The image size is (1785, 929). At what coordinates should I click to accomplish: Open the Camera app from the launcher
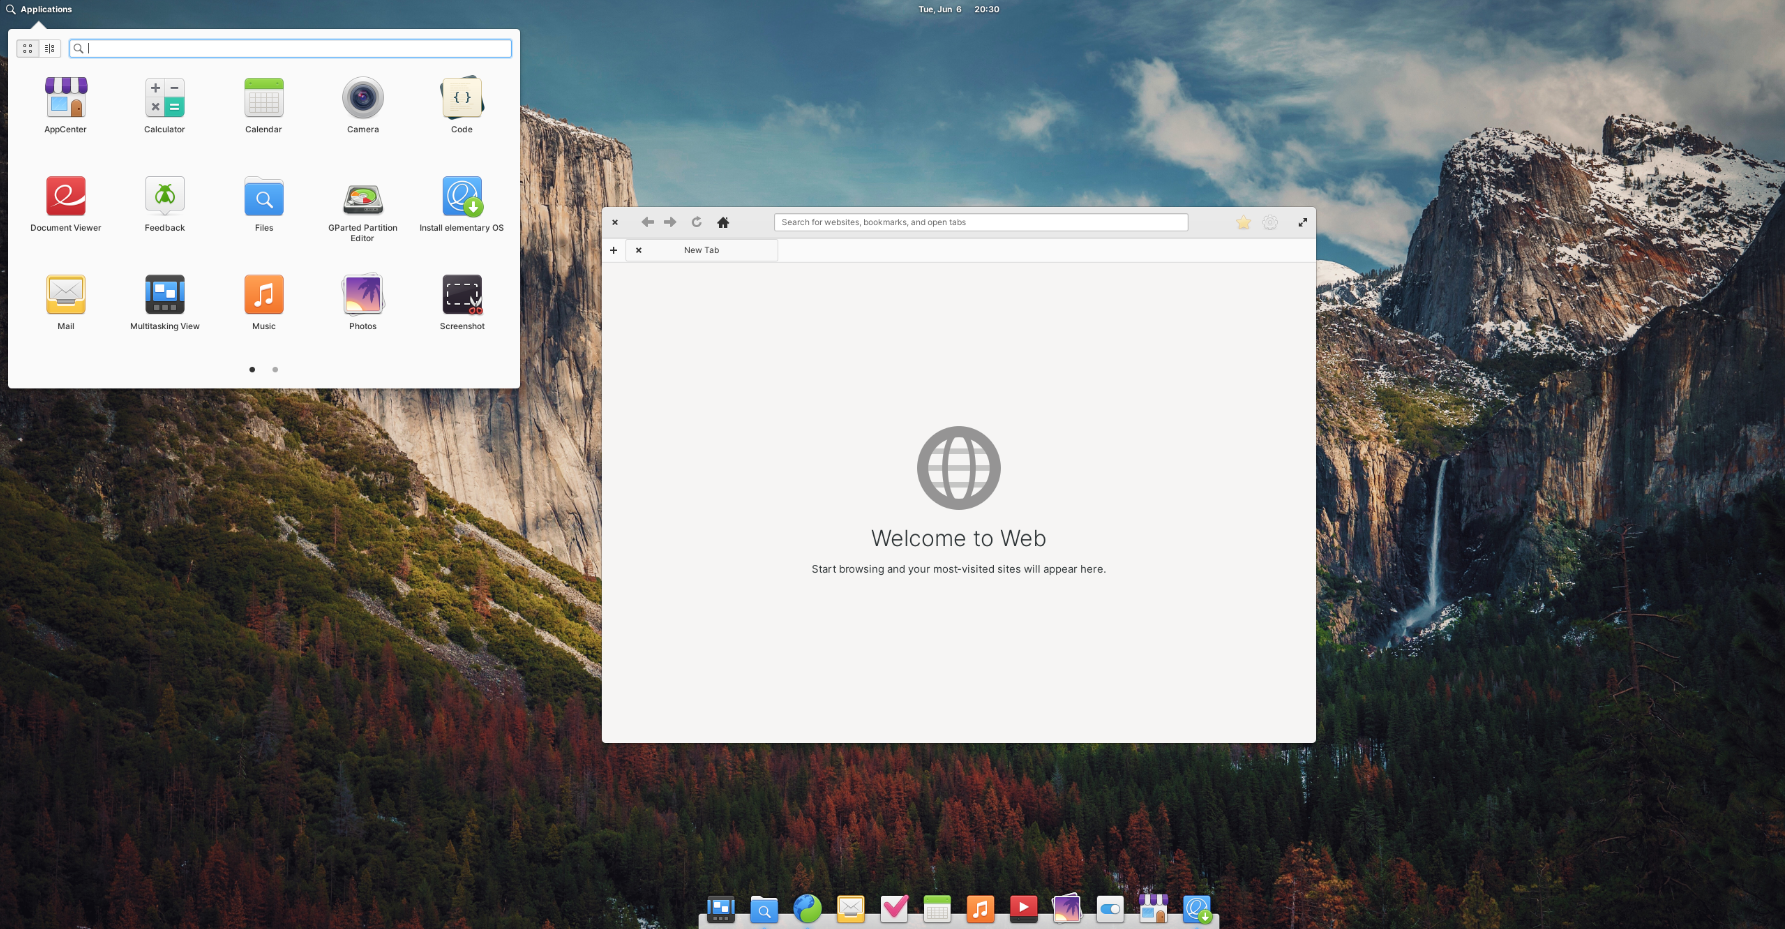[x=362, y=99]
